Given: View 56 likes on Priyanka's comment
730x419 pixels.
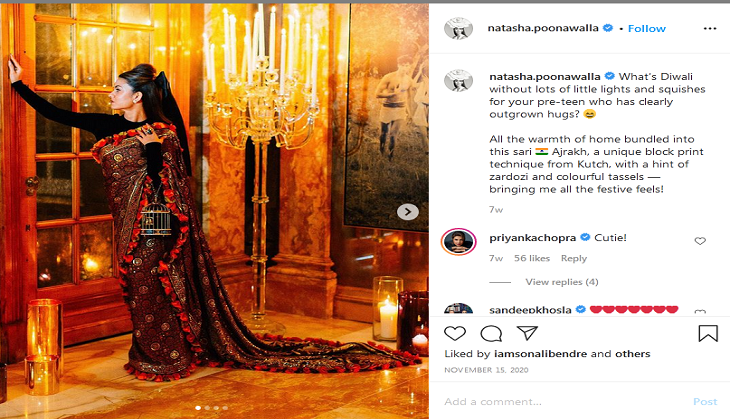Looking at the screenshot, I should coord(532,258).
